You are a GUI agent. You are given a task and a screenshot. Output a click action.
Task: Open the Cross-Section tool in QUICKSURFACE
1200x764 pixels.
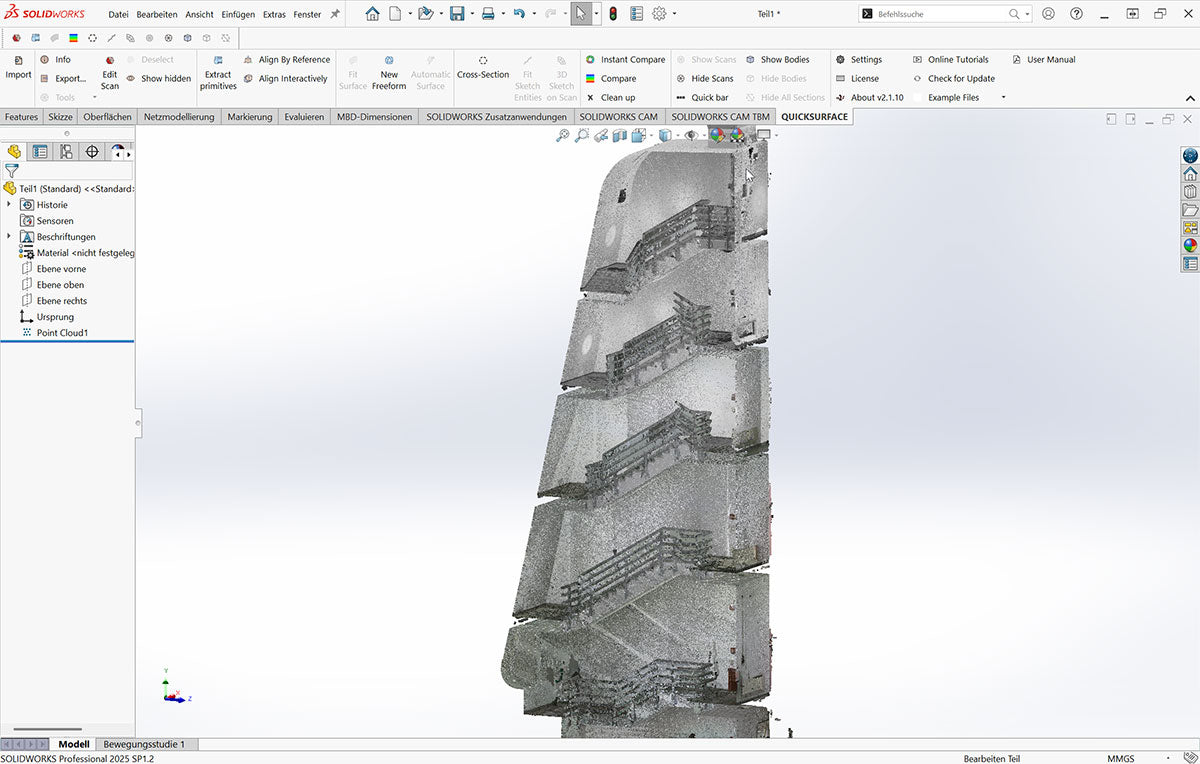(x=484, y=74)
